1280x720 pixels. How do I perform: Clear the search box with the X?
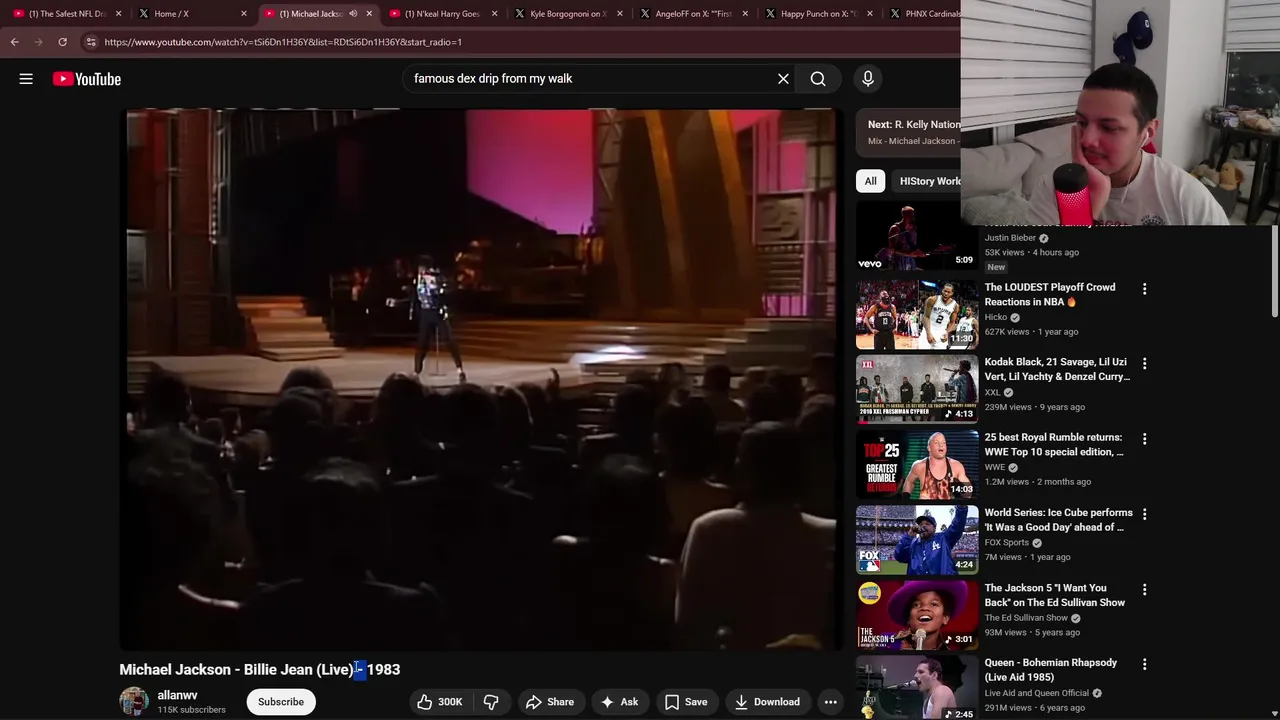(783, 79)
